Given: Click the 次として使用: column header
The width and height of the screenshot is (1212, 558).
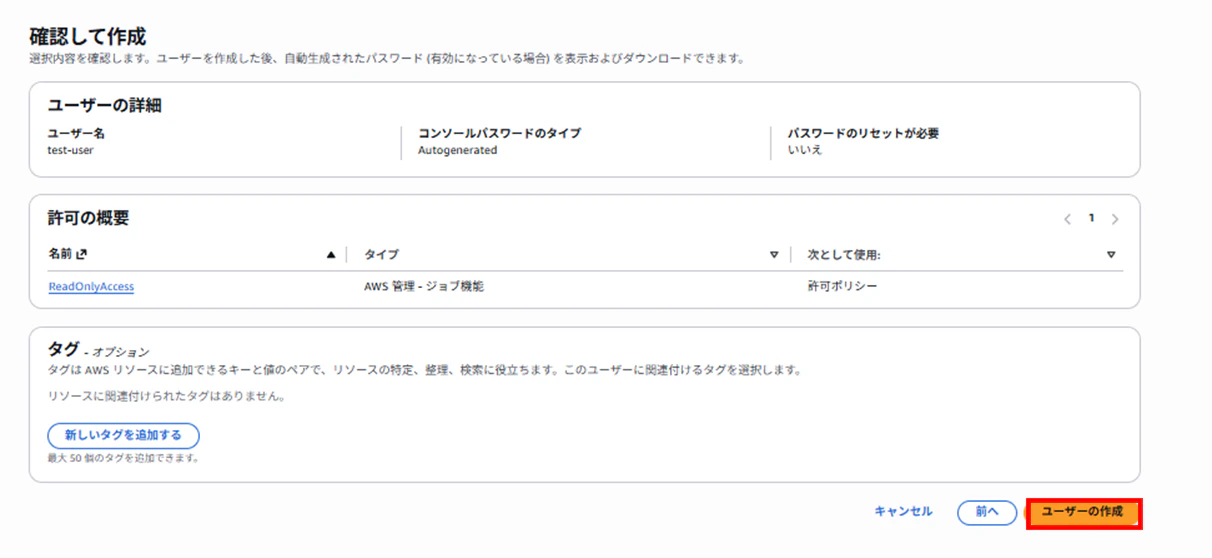Looking at the screenshot, I should click(844, 255).
